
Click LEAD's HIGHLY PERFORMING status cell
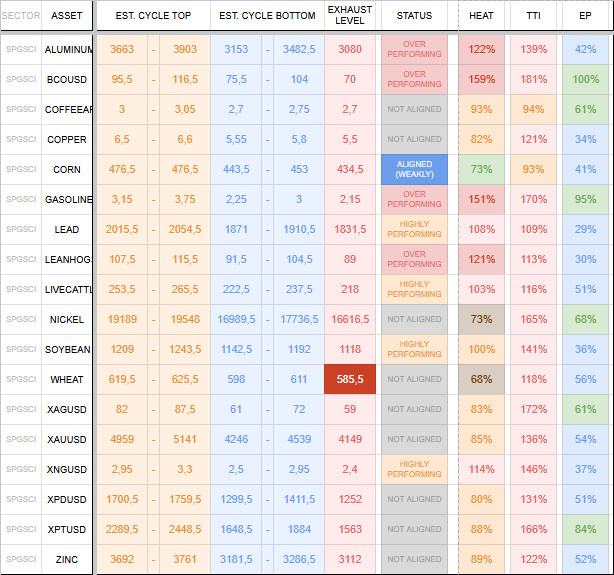[x=414, y=229]
